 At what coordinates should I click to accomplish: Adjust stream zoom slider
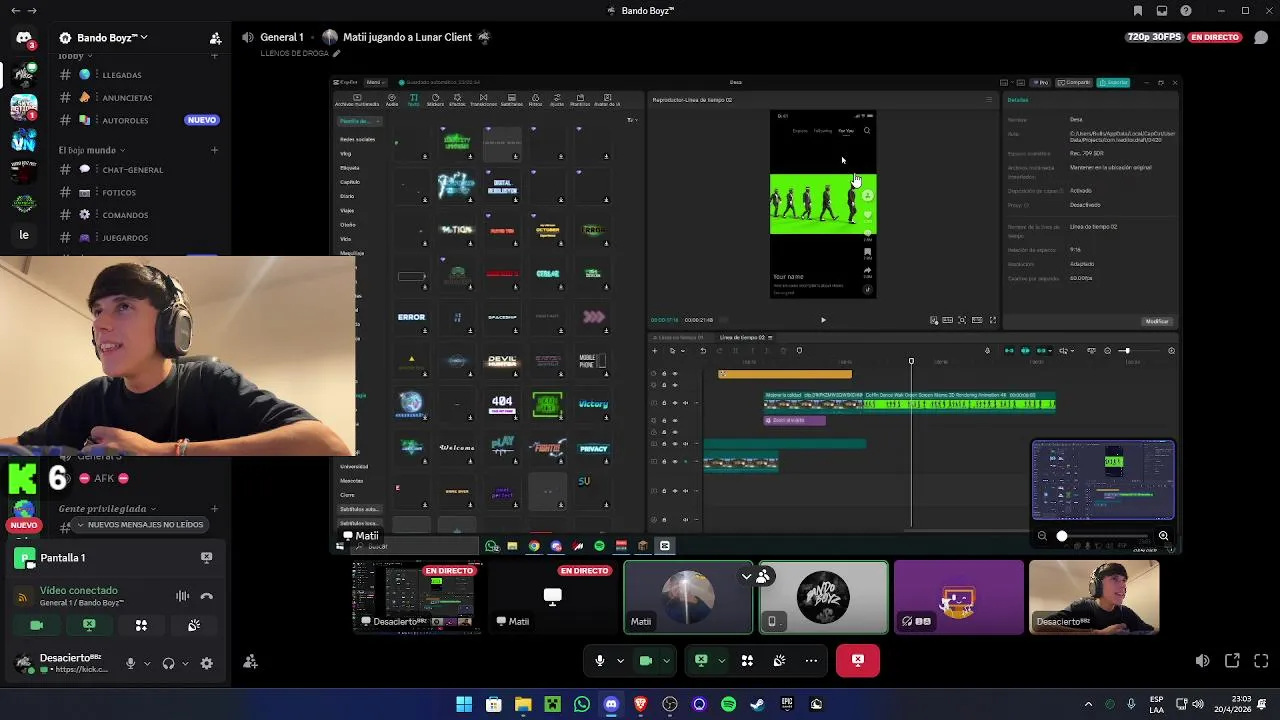(x=1102, y=536)
